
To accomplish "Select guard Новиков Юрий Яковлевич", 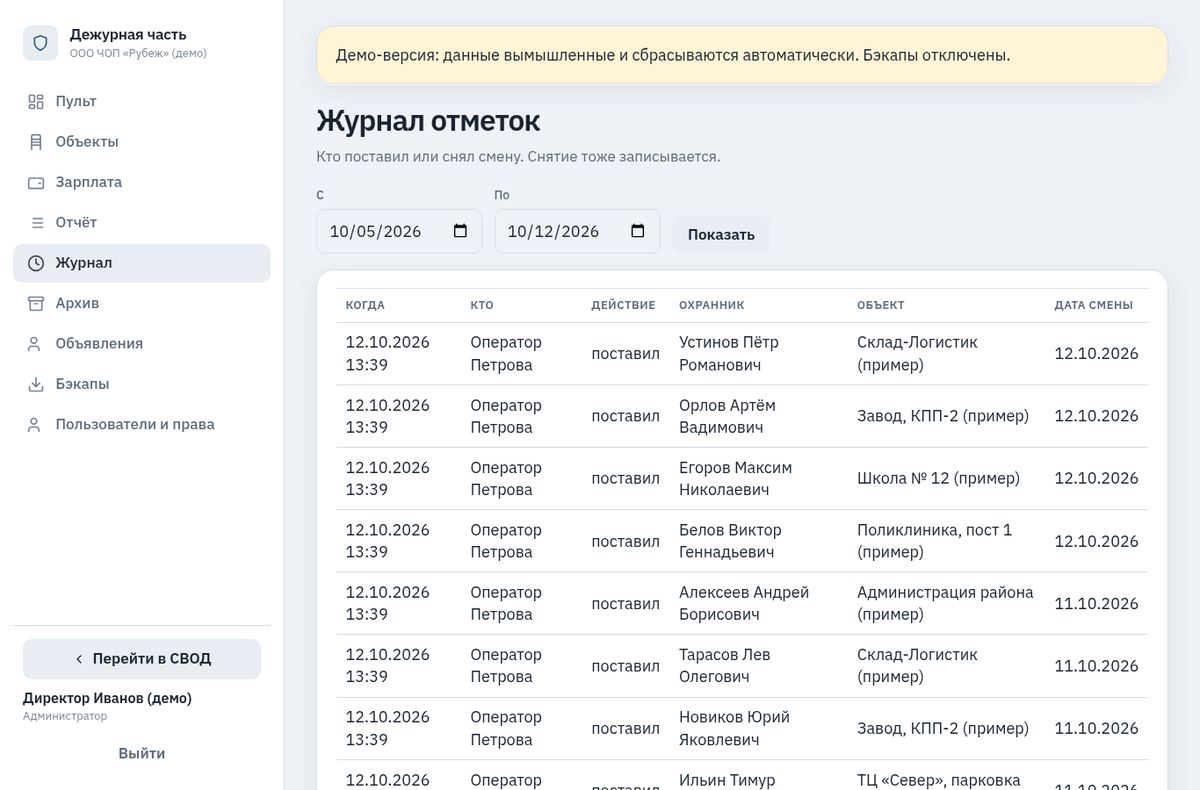I will 734,728.
